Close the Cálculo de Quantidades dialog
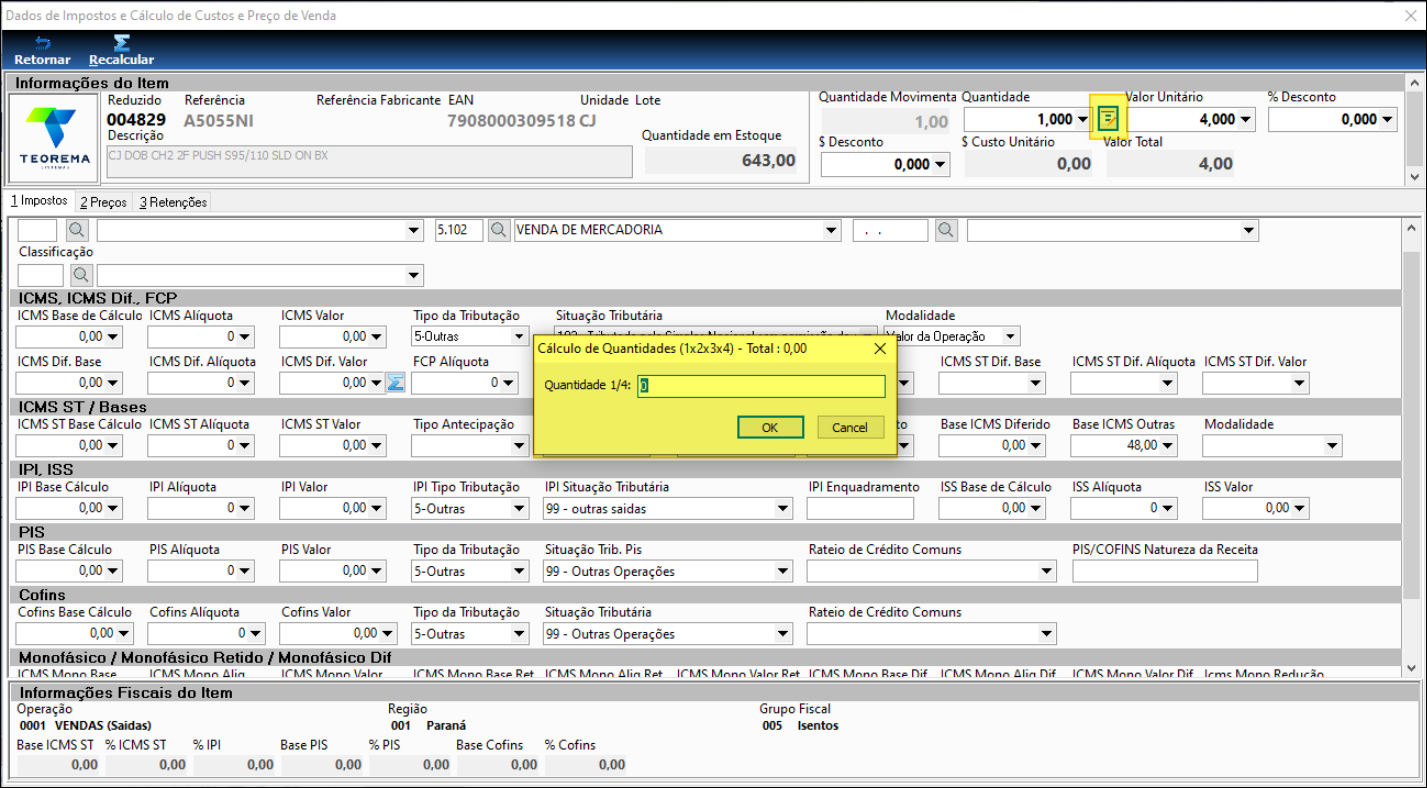The width and height of the screenshot is (1427, 788). pos(880,348)
